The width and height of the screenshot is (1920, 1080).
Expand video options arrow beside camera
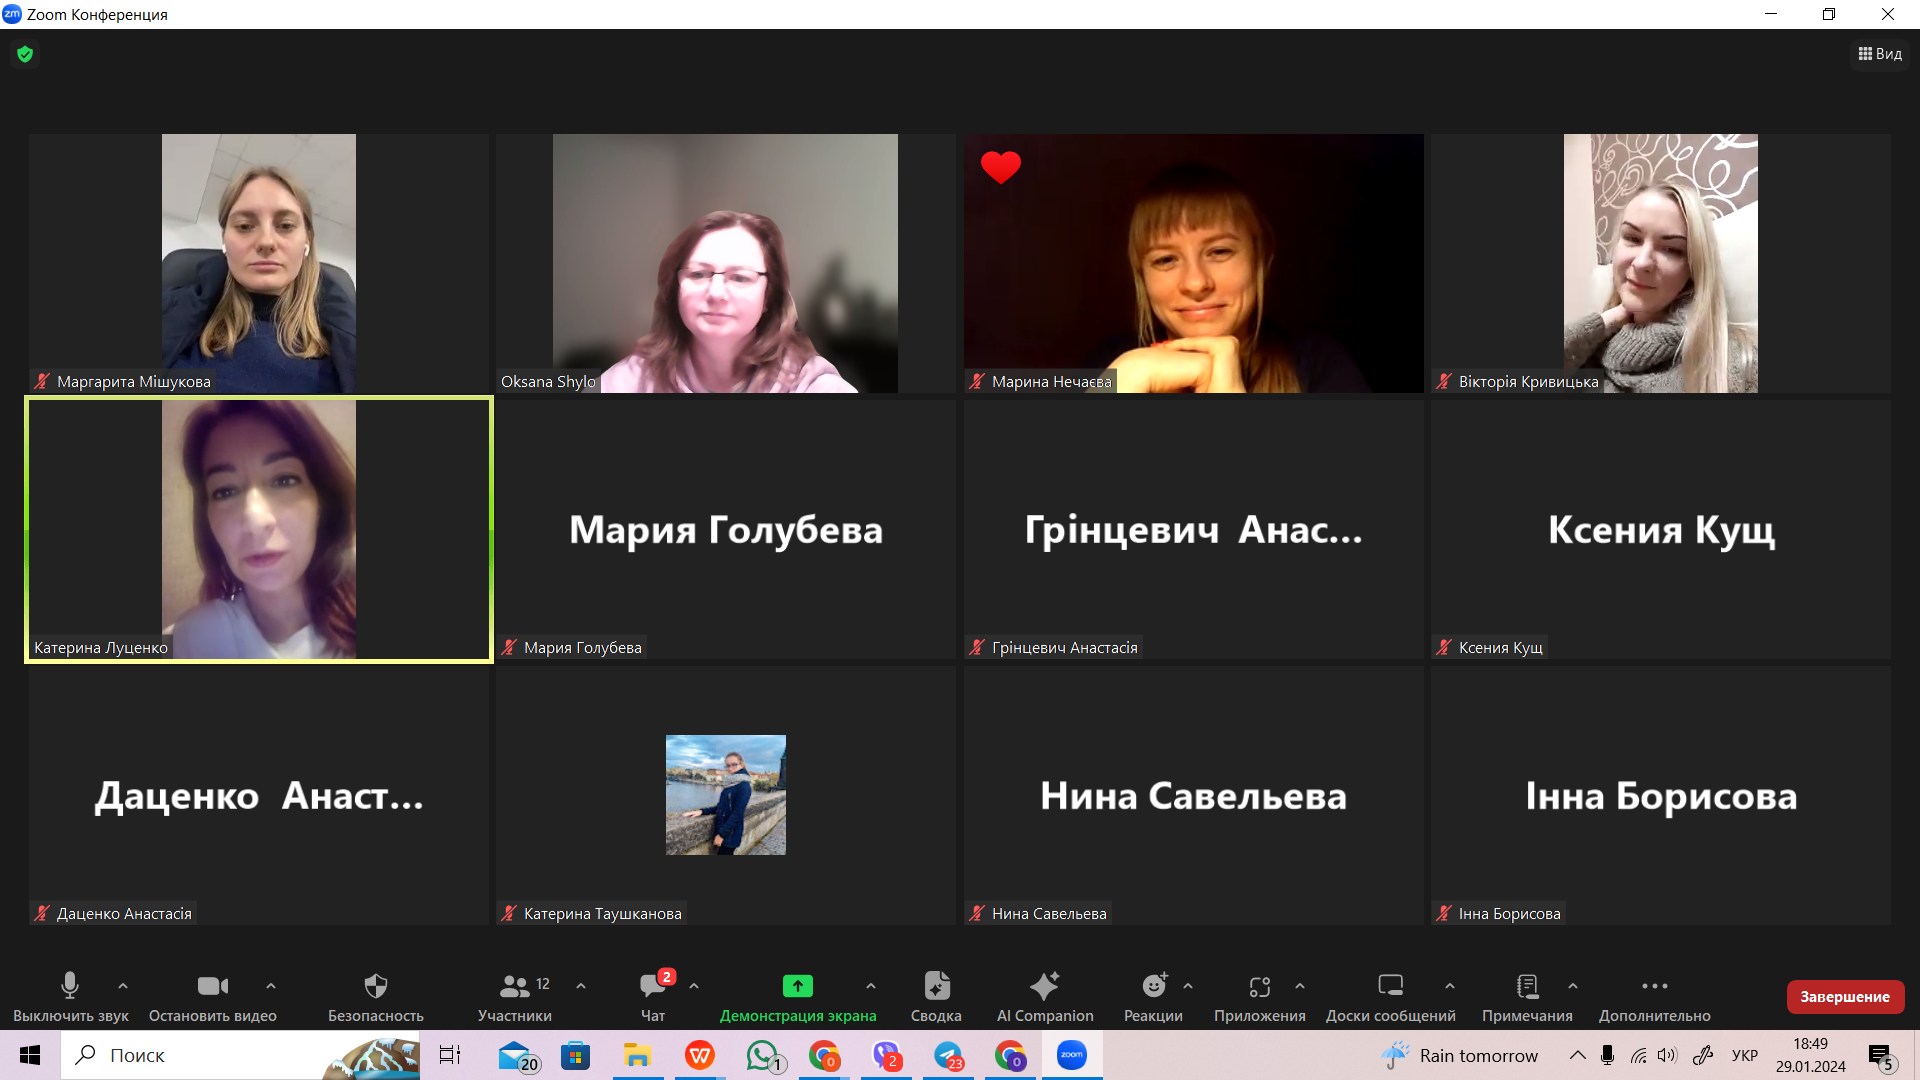tap(271, 986)
